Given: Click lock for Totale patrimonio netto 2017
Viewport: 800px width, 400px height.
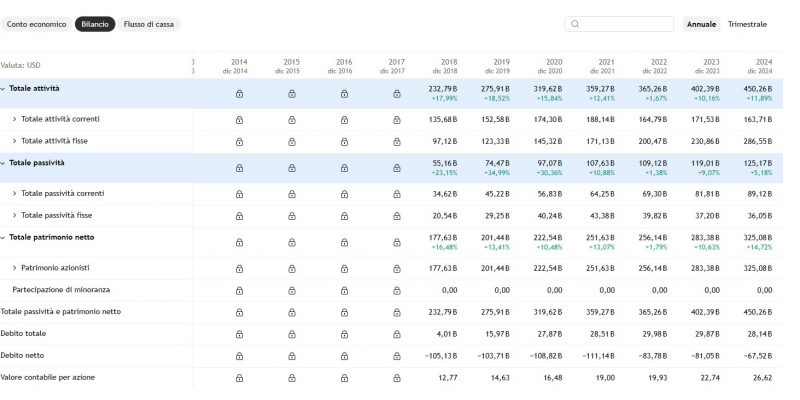Looking at the screenshot, I should pyautogui.click(x=395, y=242).
